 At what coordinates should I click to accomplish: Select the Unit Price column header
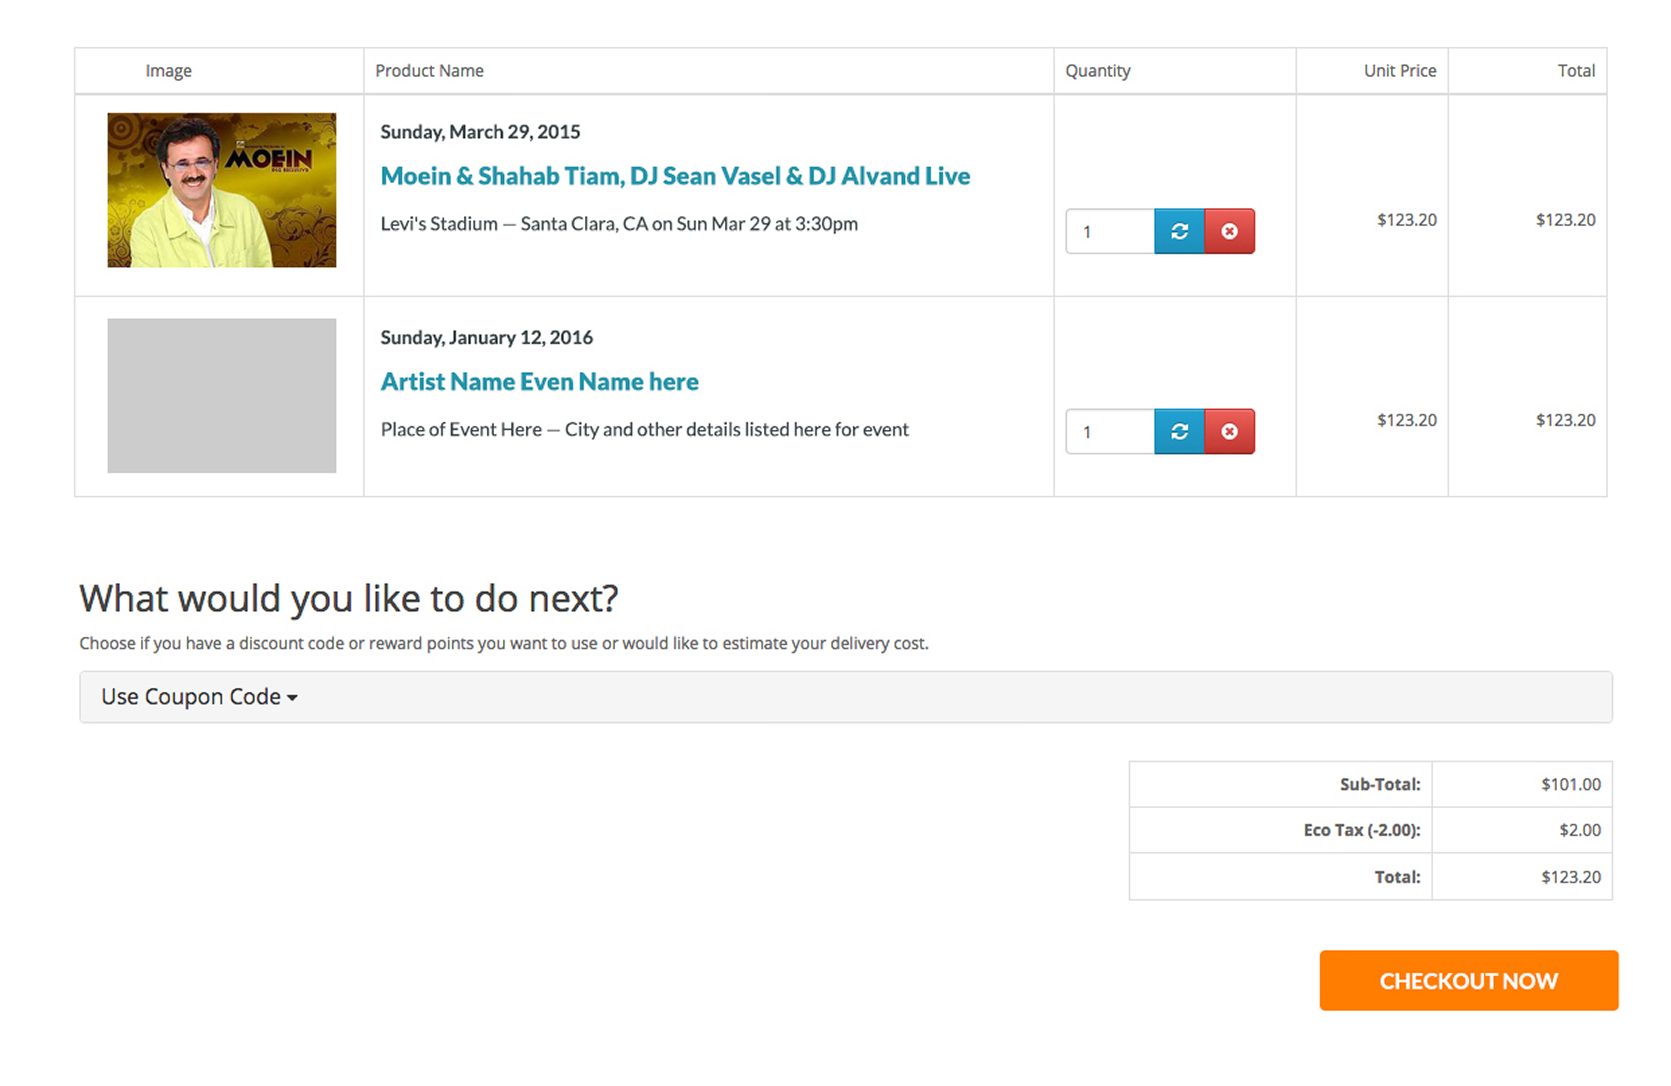point(1399,71)
